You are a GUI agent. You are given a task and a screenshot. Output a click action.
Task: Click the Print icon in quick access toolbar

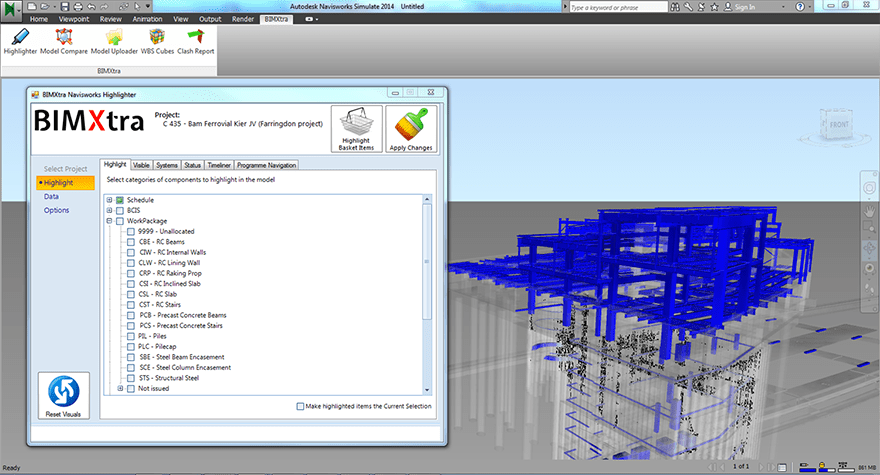(78, 7)
